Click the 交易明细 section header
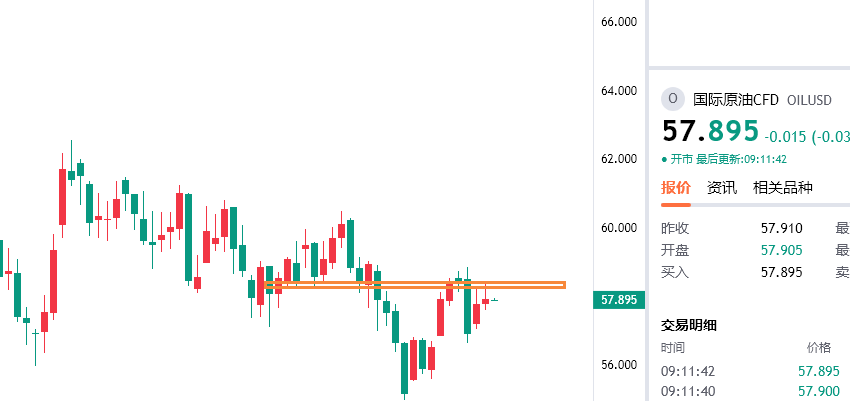850x401 pixels. pyautogui.click(x=689, y=325)
